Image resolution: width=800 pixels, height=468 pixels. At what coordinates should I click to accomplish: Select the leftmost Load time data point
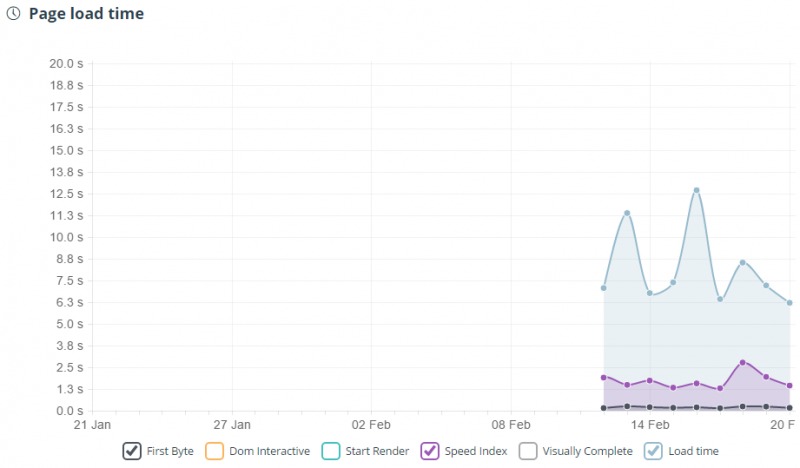click(x=603, y=288)
